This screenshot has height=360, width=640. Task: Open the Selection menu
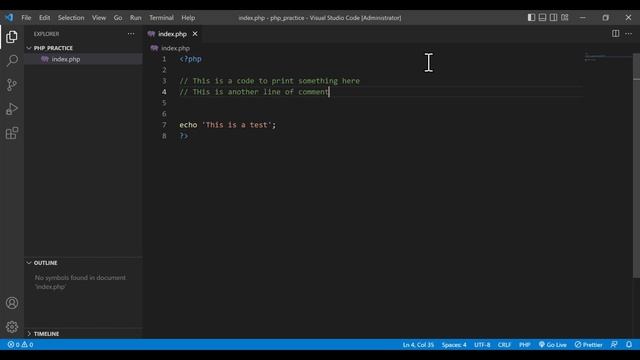71,18
